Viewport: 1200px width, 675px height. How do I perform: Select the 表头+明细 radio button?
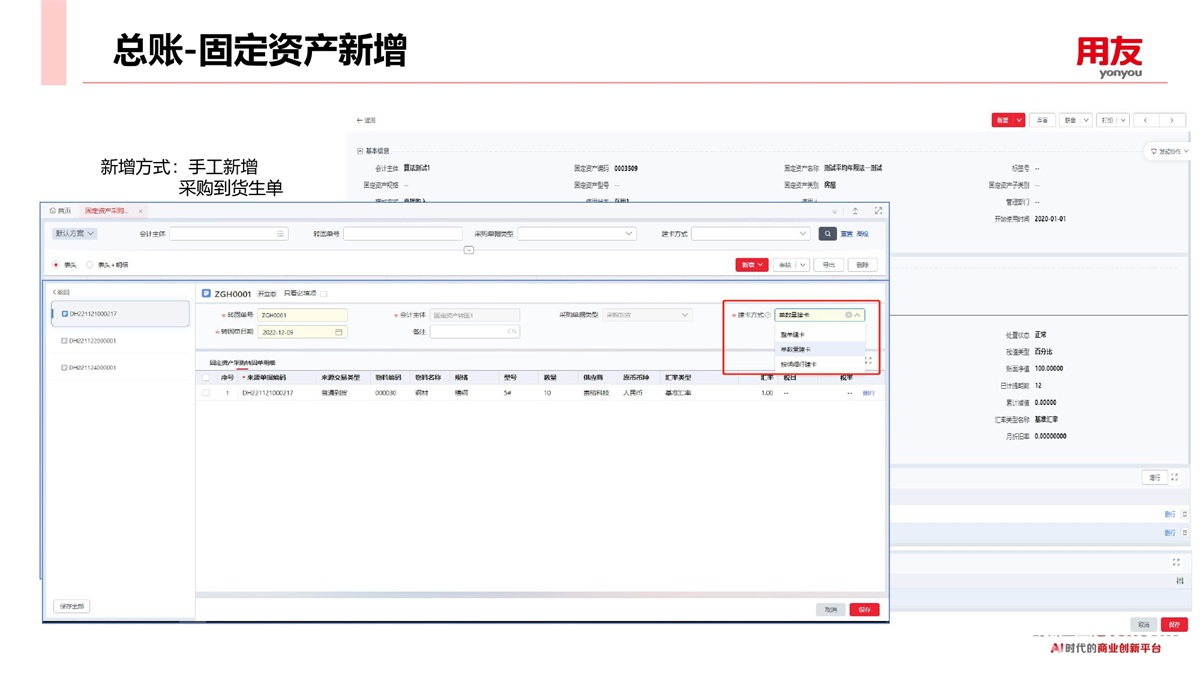coord(90,265)
